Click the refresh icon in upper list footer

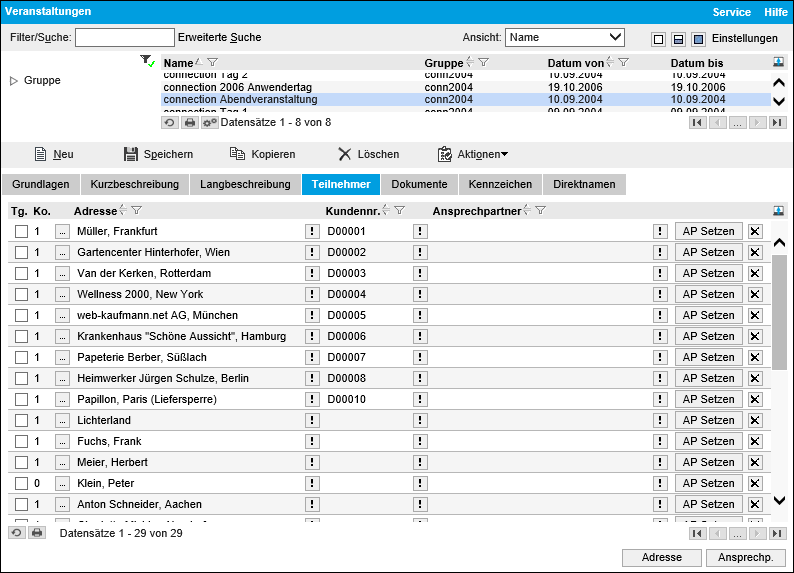(170, 122)
